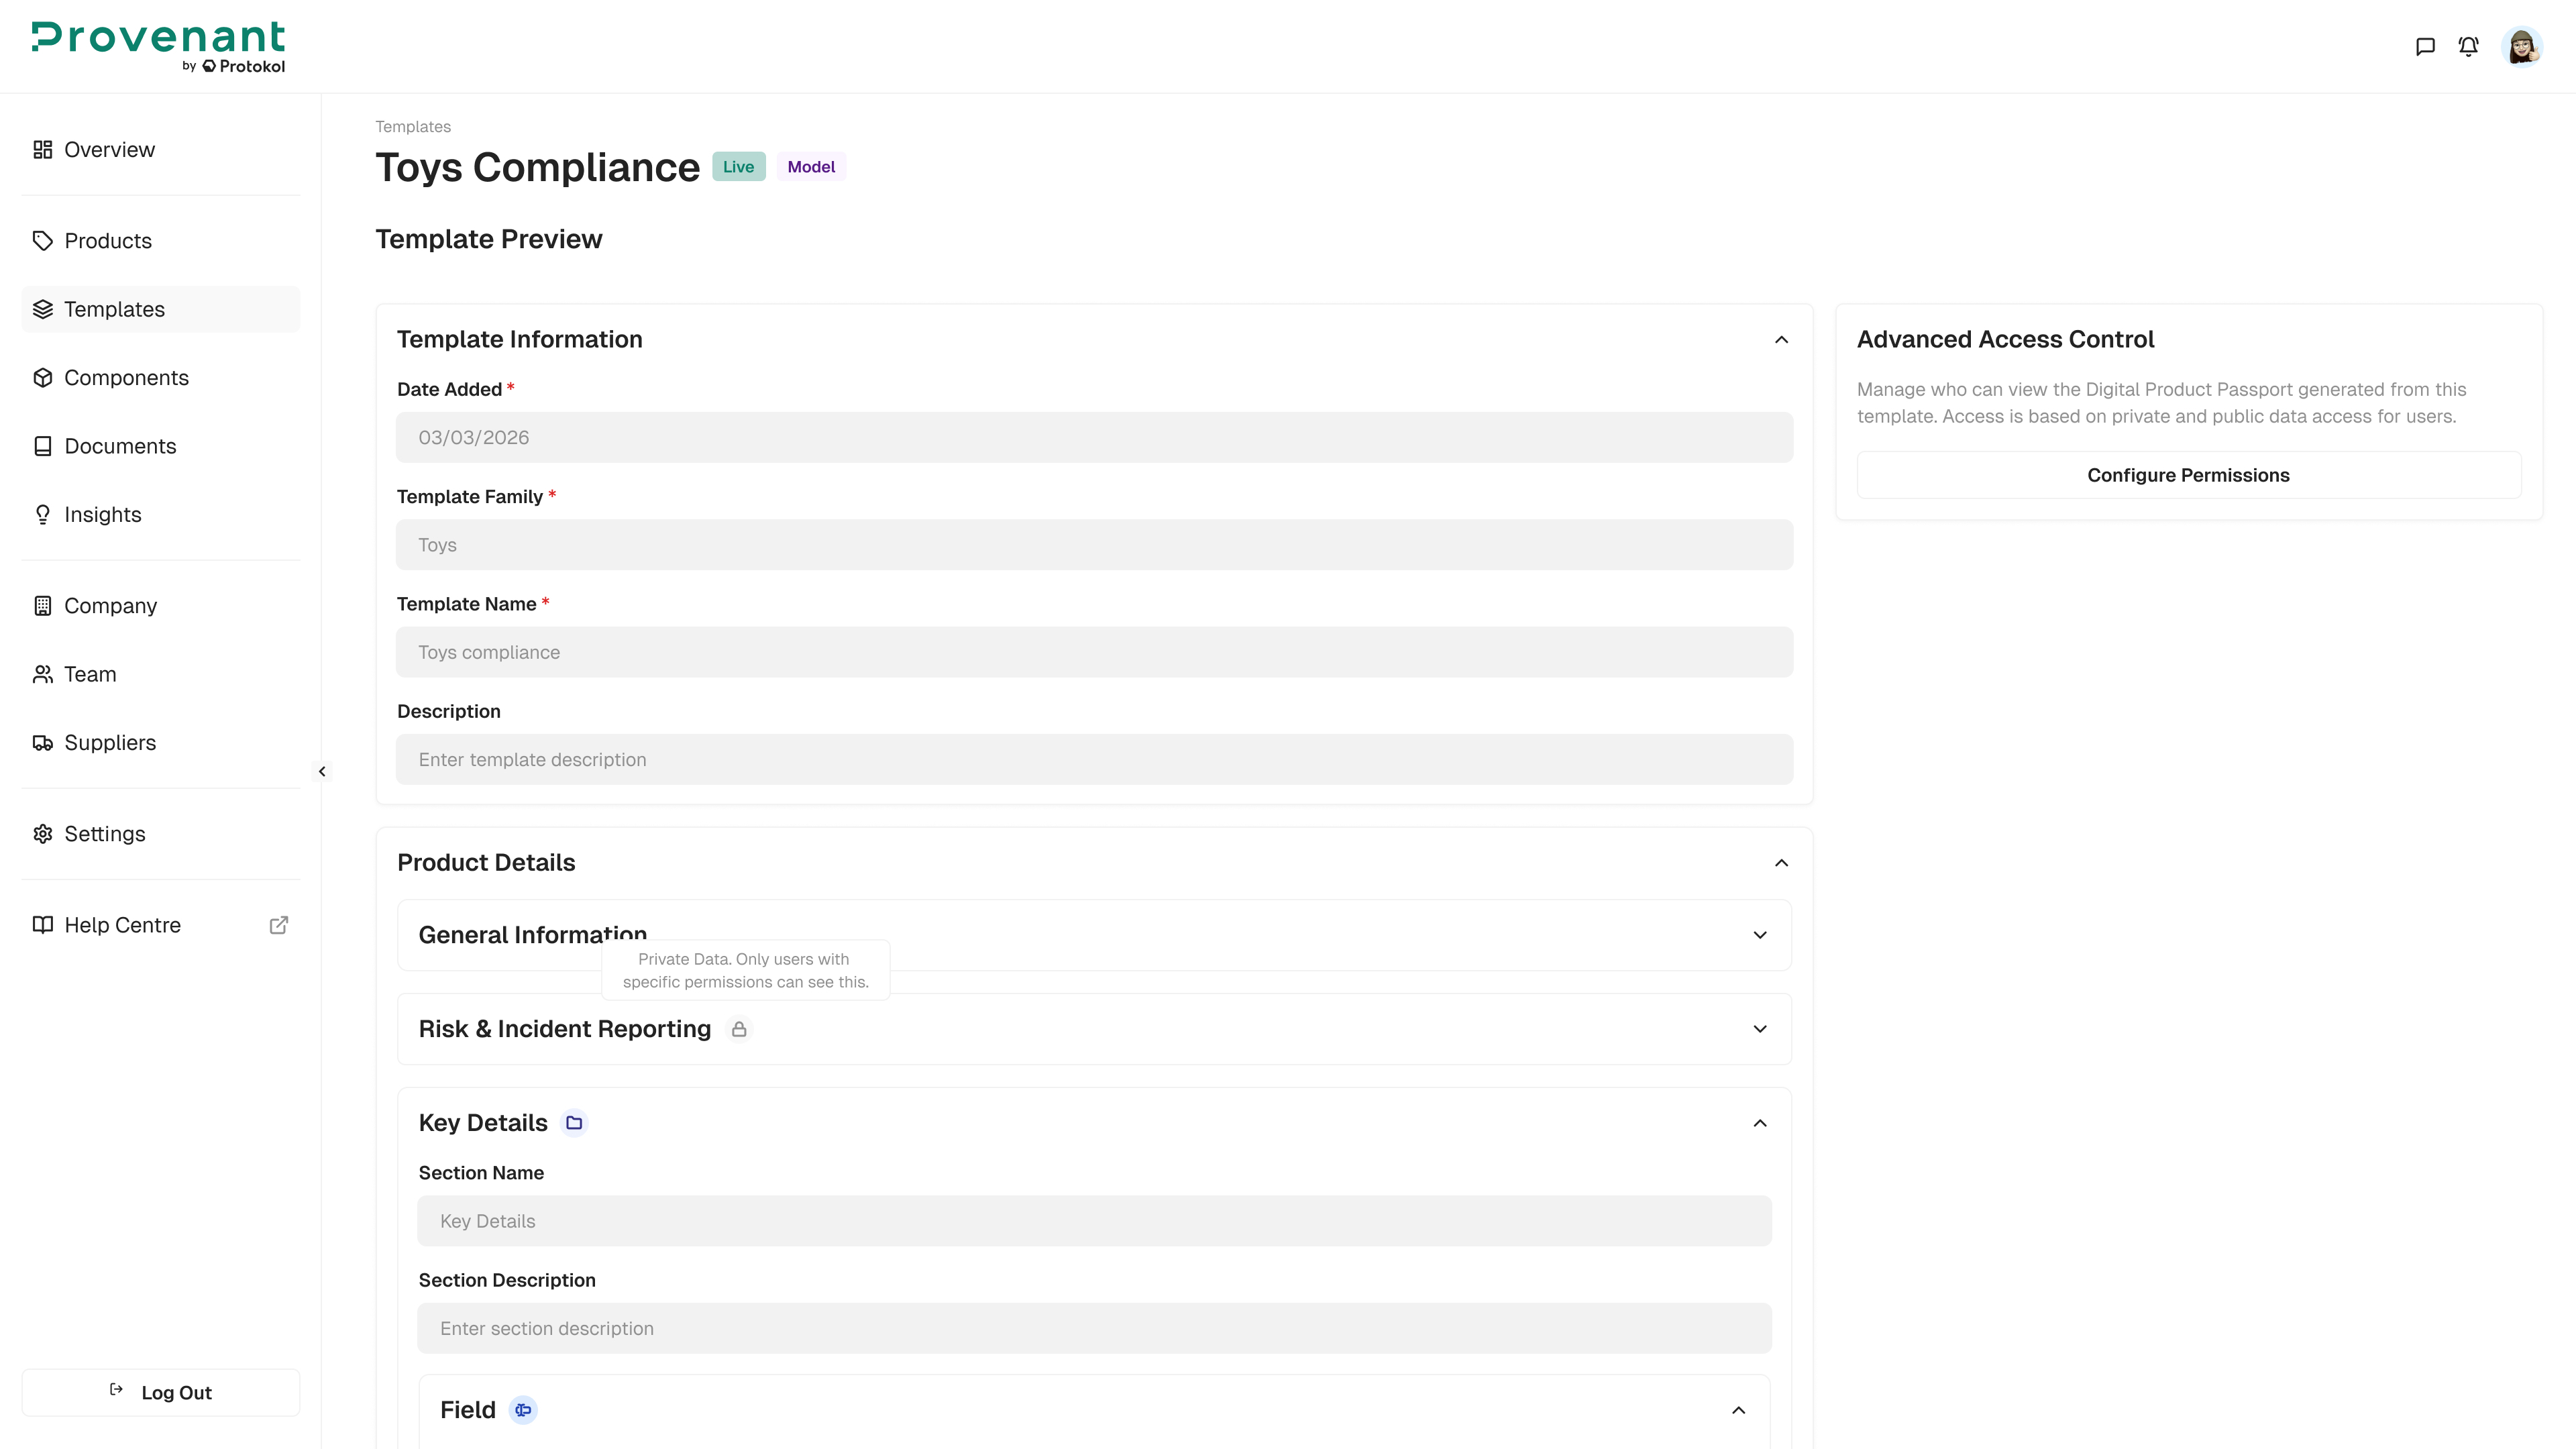
Task: Collapse the Product Details section
Action: (x=1781, y=863)
